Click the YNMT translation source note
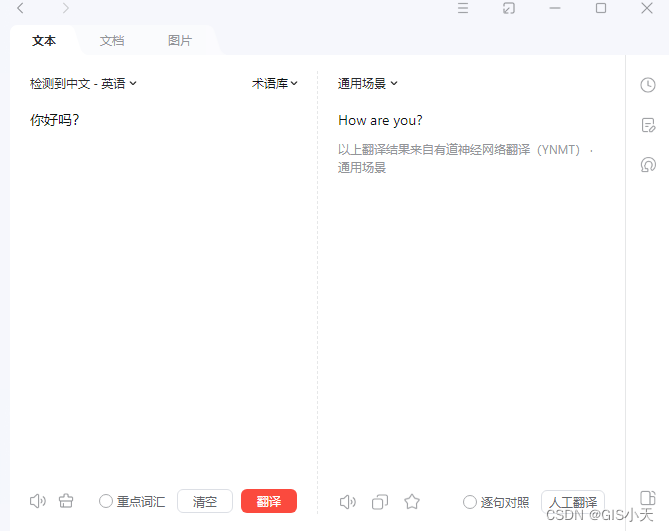 (x=465, y=158)
